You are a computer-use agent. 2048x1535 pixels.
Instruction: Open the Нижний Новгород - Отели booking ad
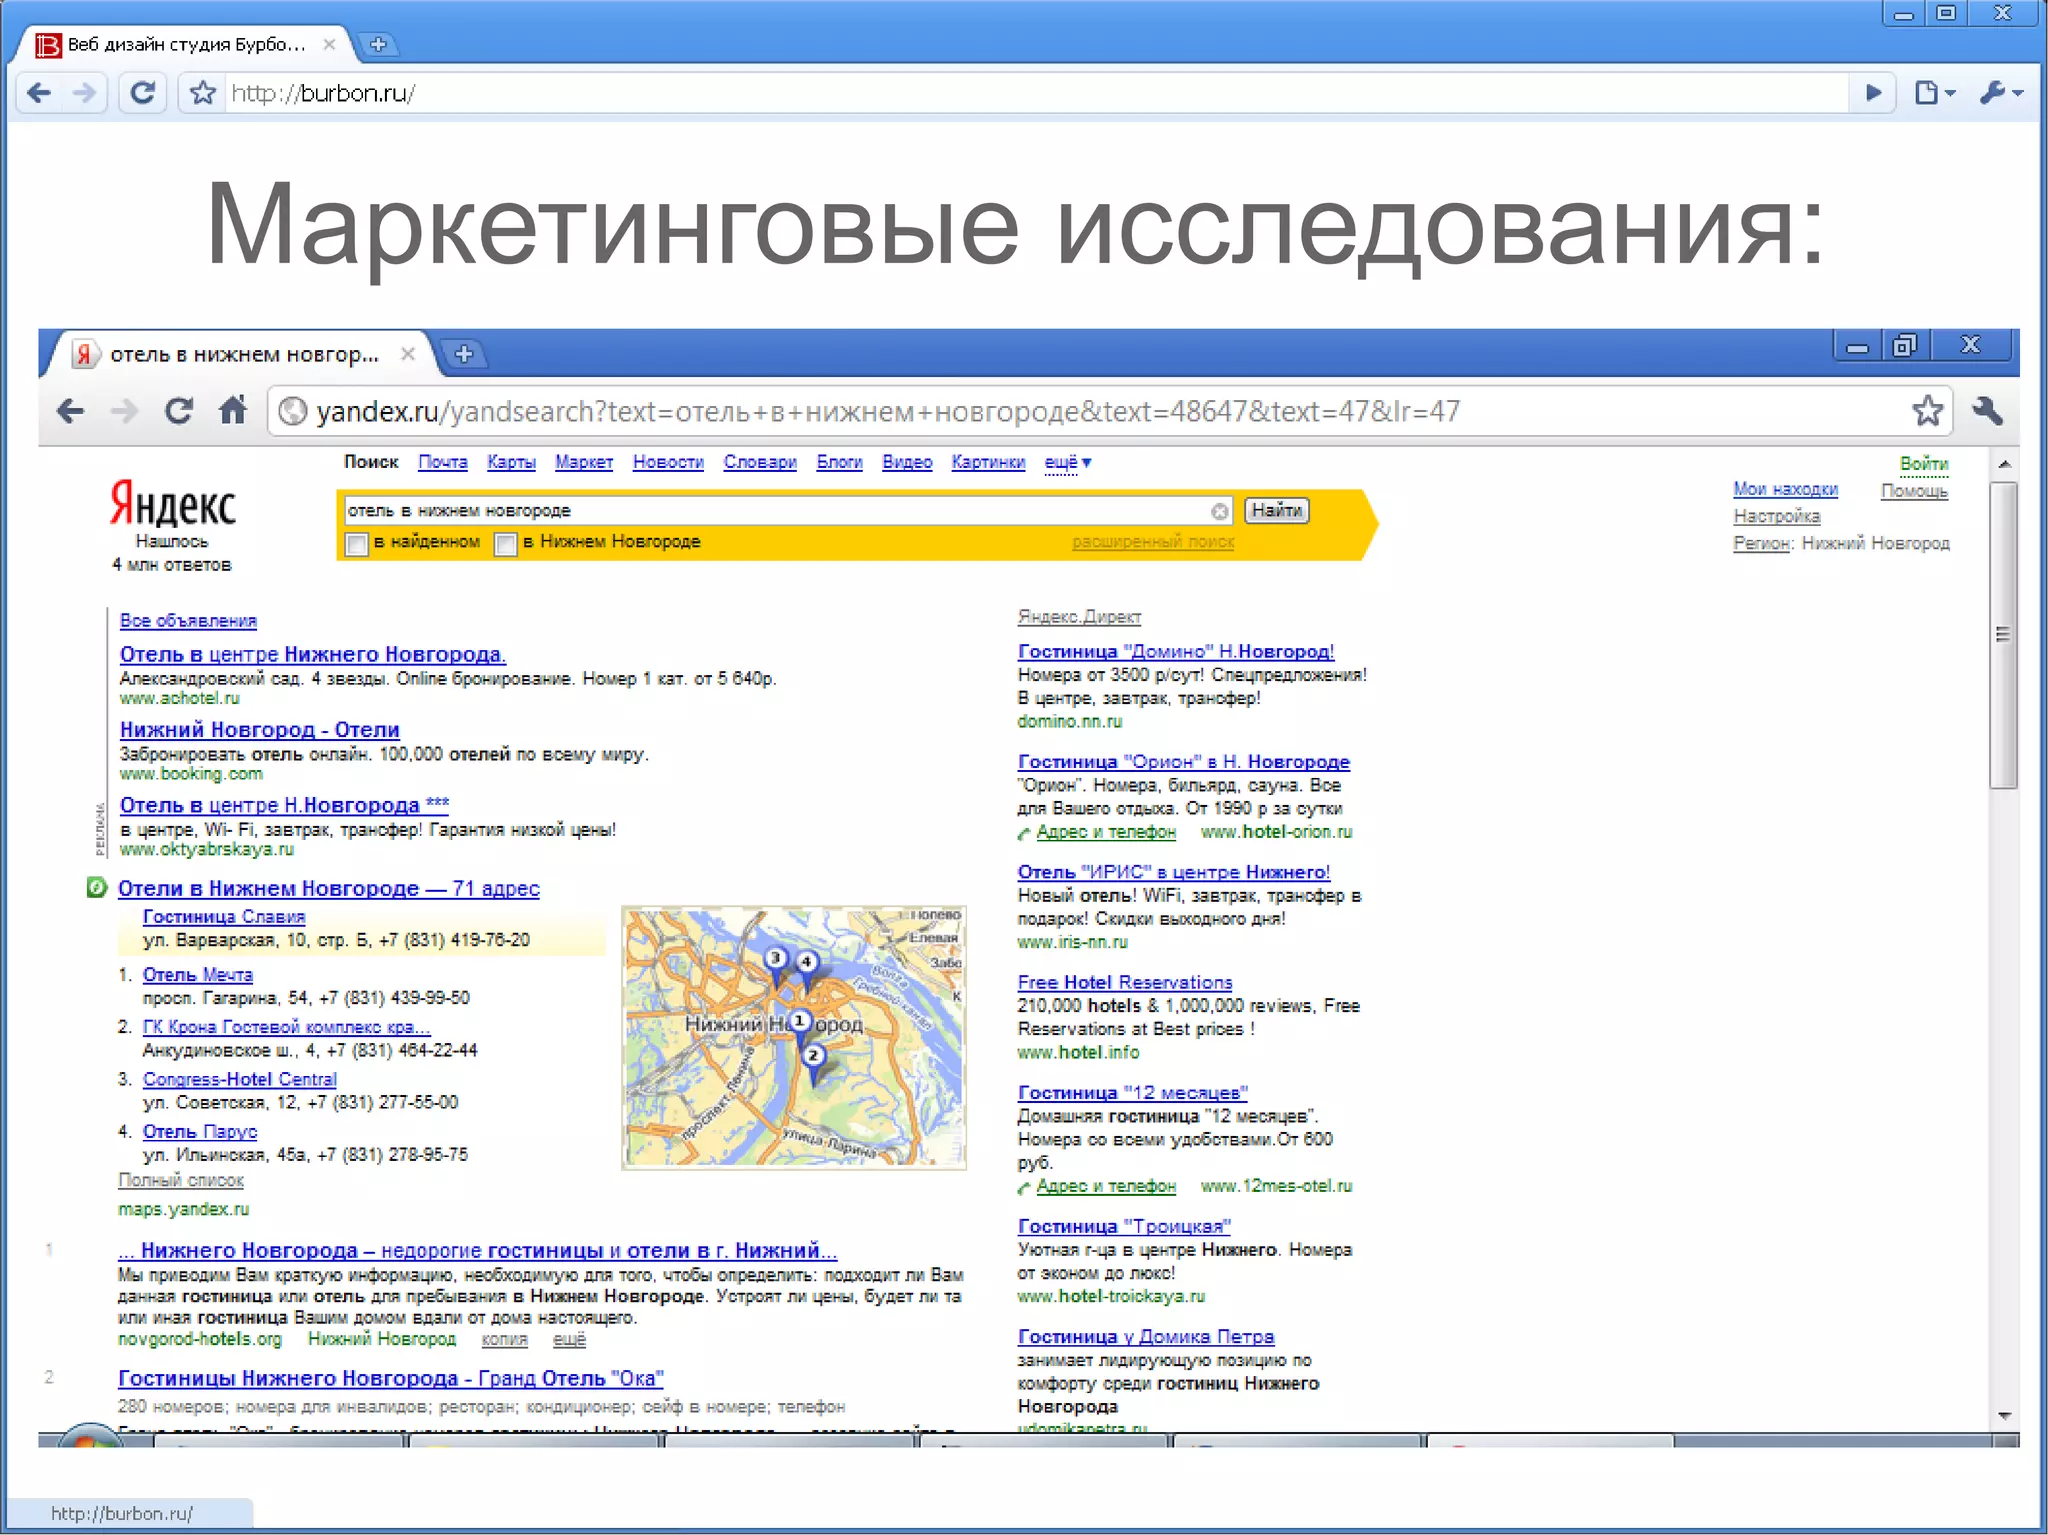point(260,730)
